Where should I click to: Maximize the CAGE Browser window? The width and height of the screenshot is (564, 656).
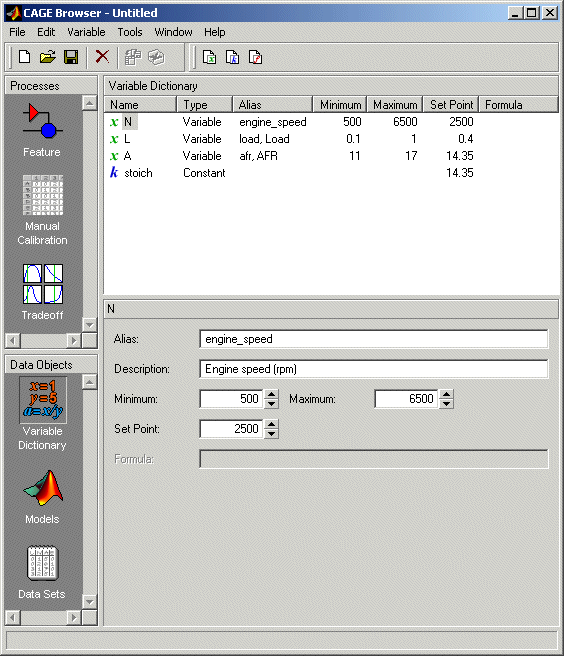(531, 13)
